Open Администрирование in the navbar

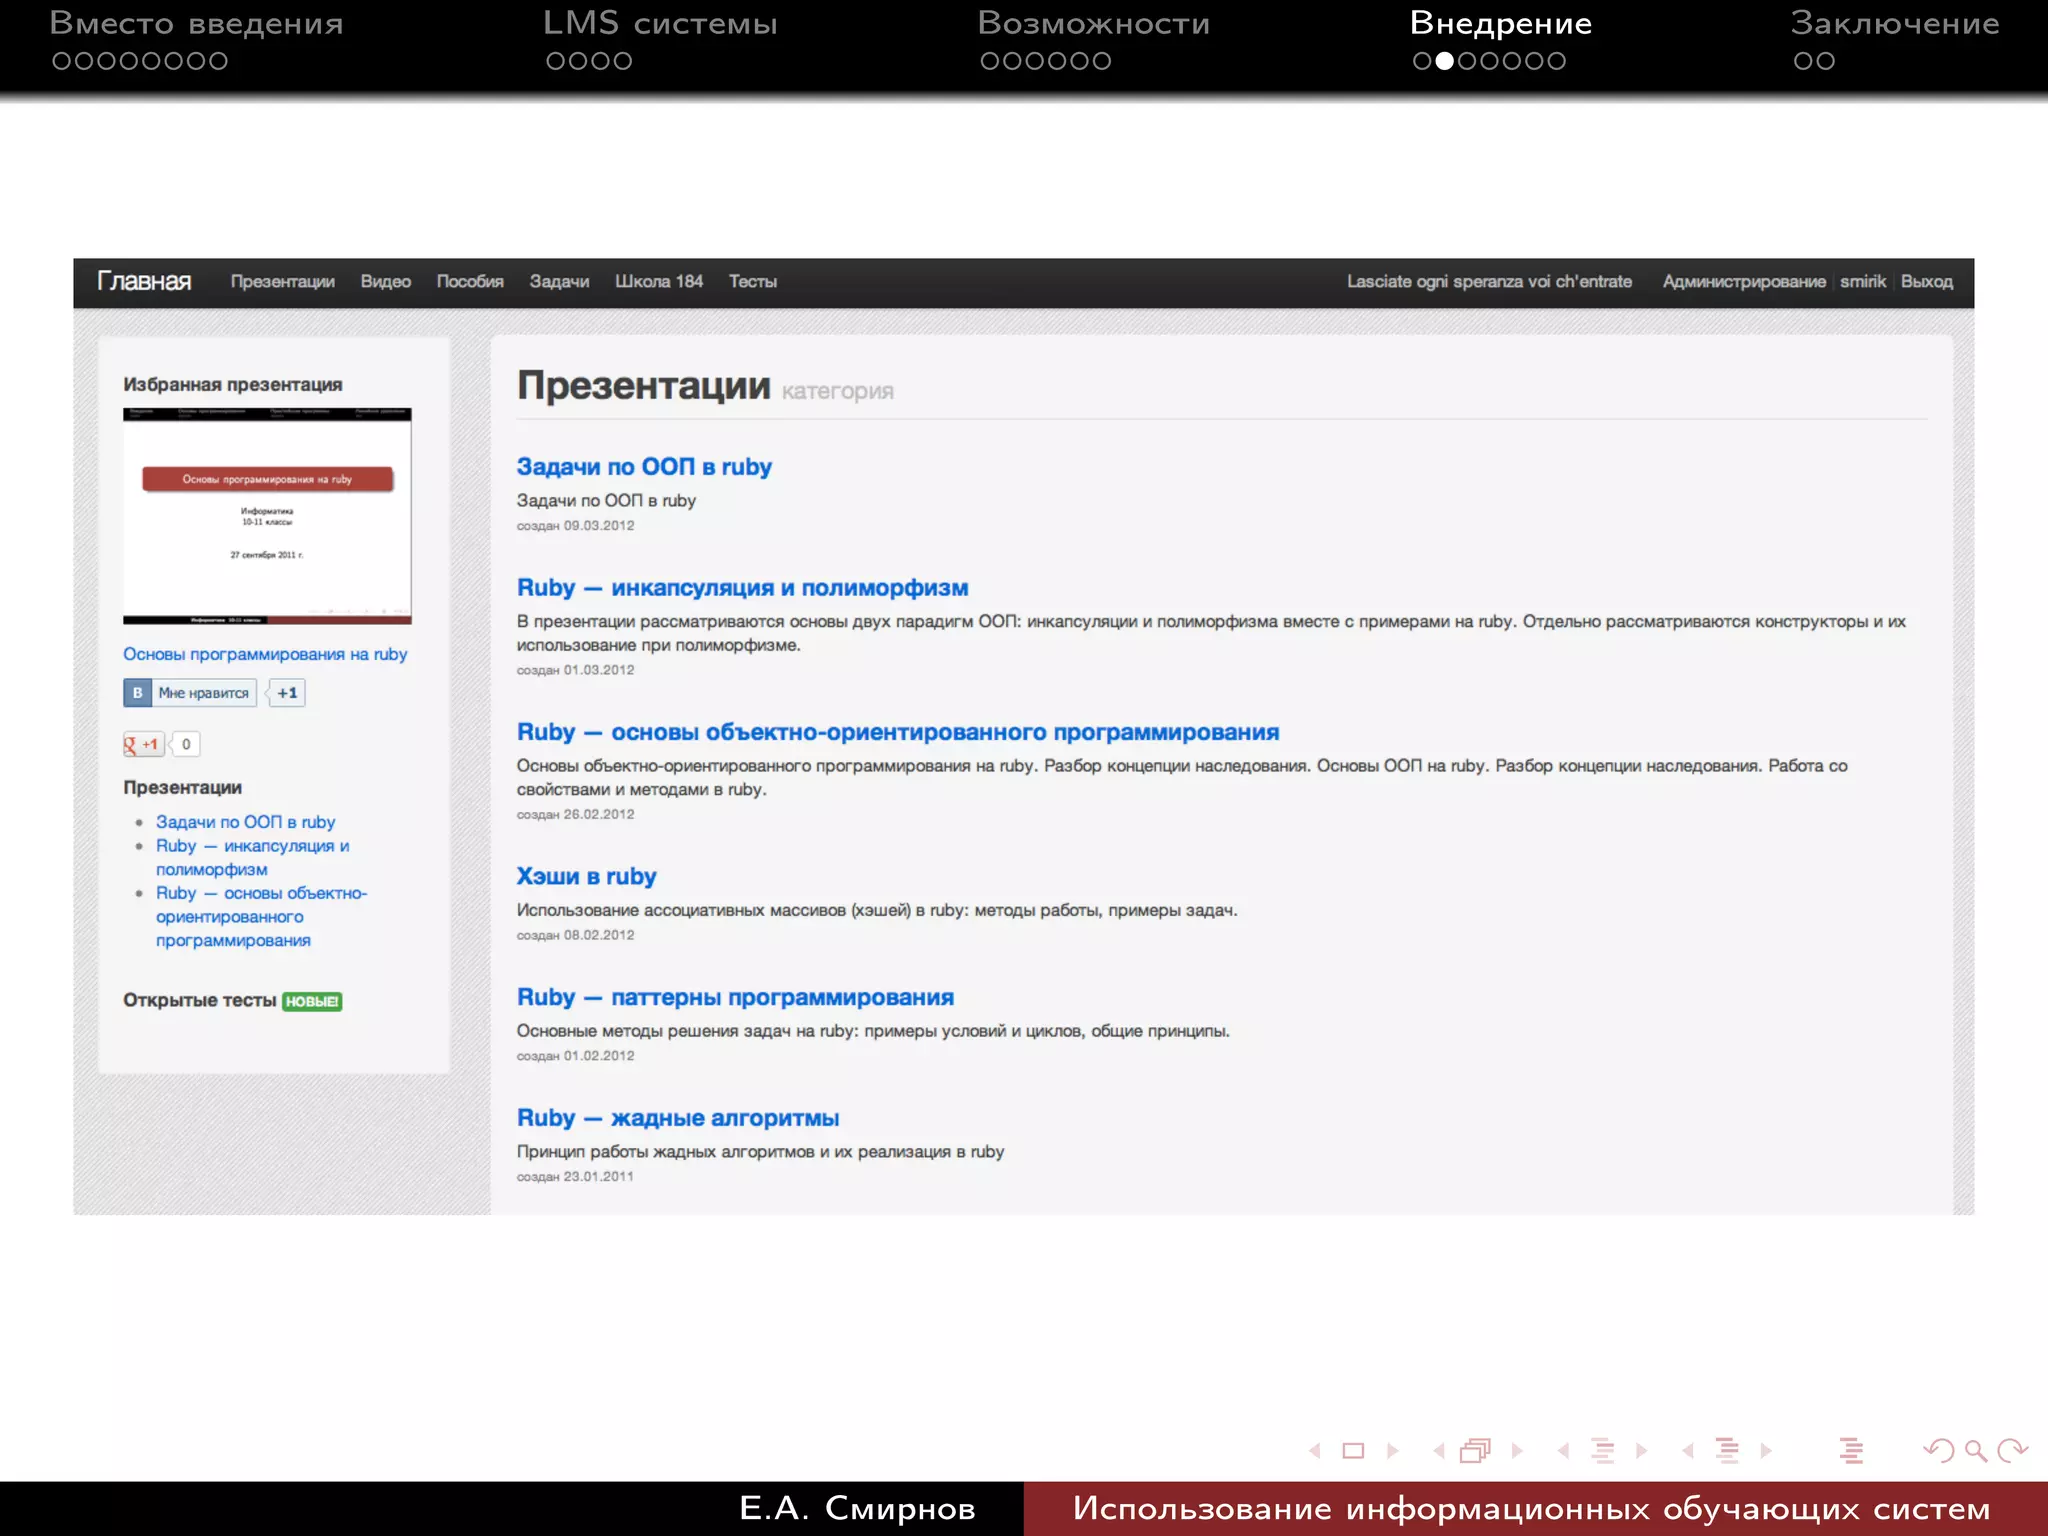click(x=1744, y=282)
